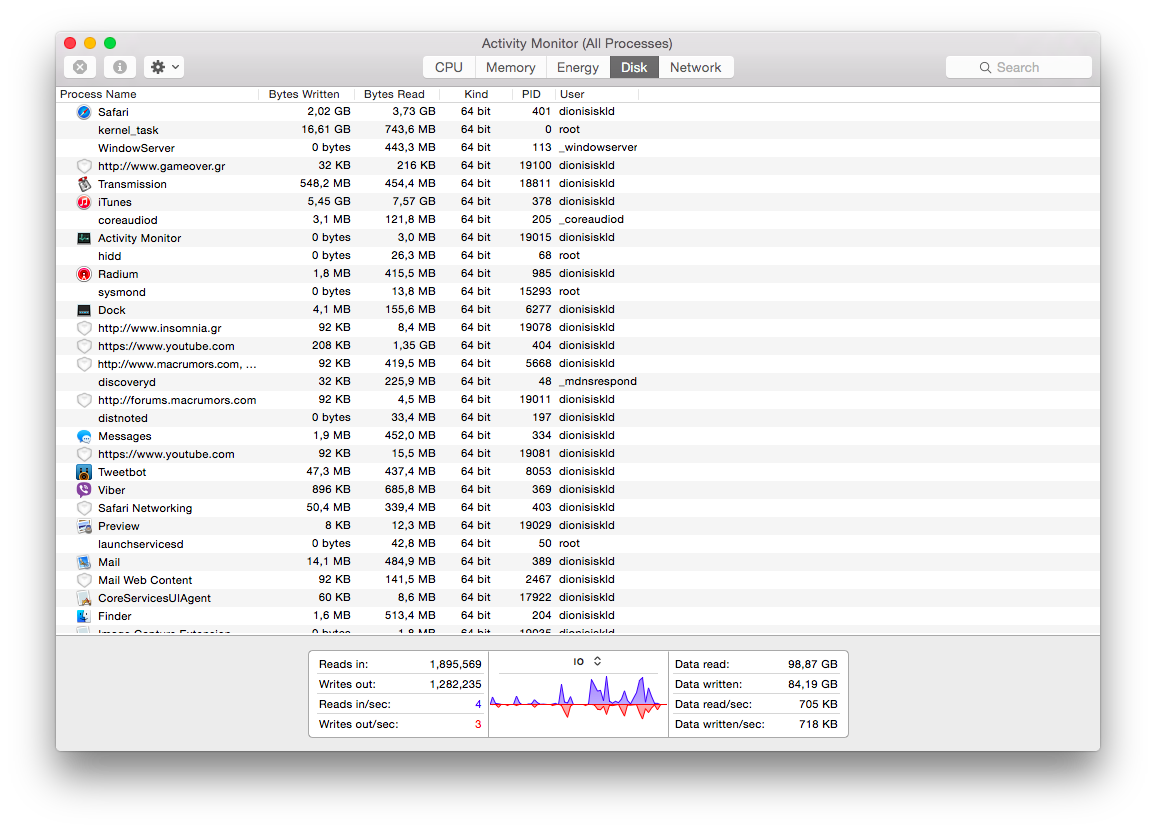Click the Finder face icon
The width and height of the screenshot is (1156, 831).
coord(84,616)
